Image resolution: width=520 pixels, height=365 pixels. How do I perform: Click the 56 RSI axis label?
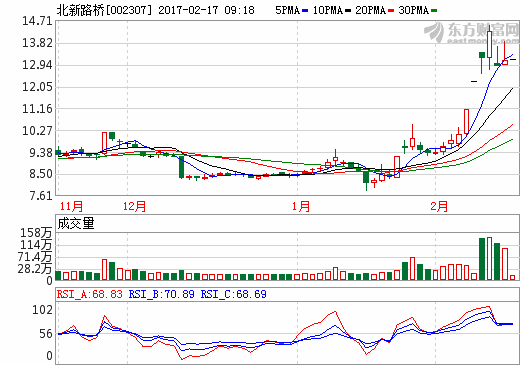point(46,334)
